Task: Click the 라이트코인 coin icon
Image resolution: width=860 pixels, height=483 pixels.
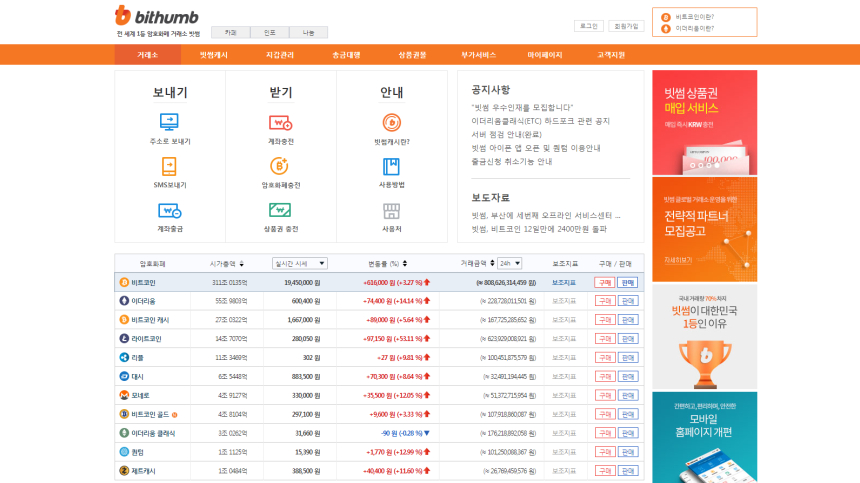Action: point(124,339)
